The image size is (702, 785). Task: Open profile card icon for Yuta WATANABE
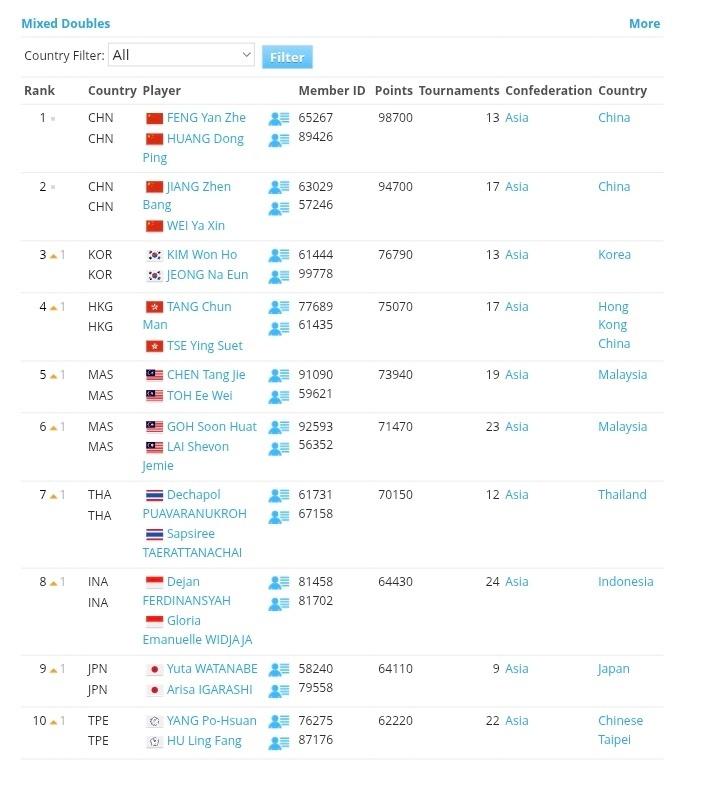(278, 669)
